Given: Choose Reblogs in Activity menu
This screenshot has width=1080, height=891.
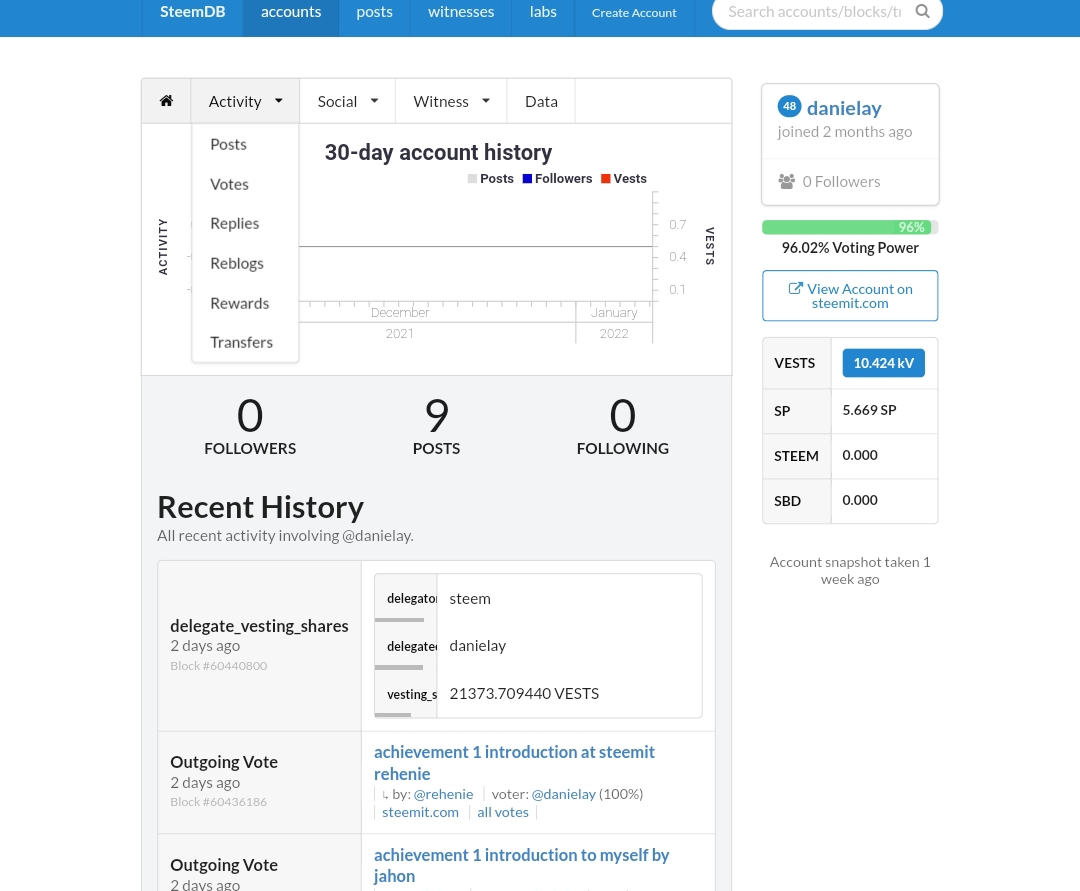Looking at the screenshot, I should (245, 264).
